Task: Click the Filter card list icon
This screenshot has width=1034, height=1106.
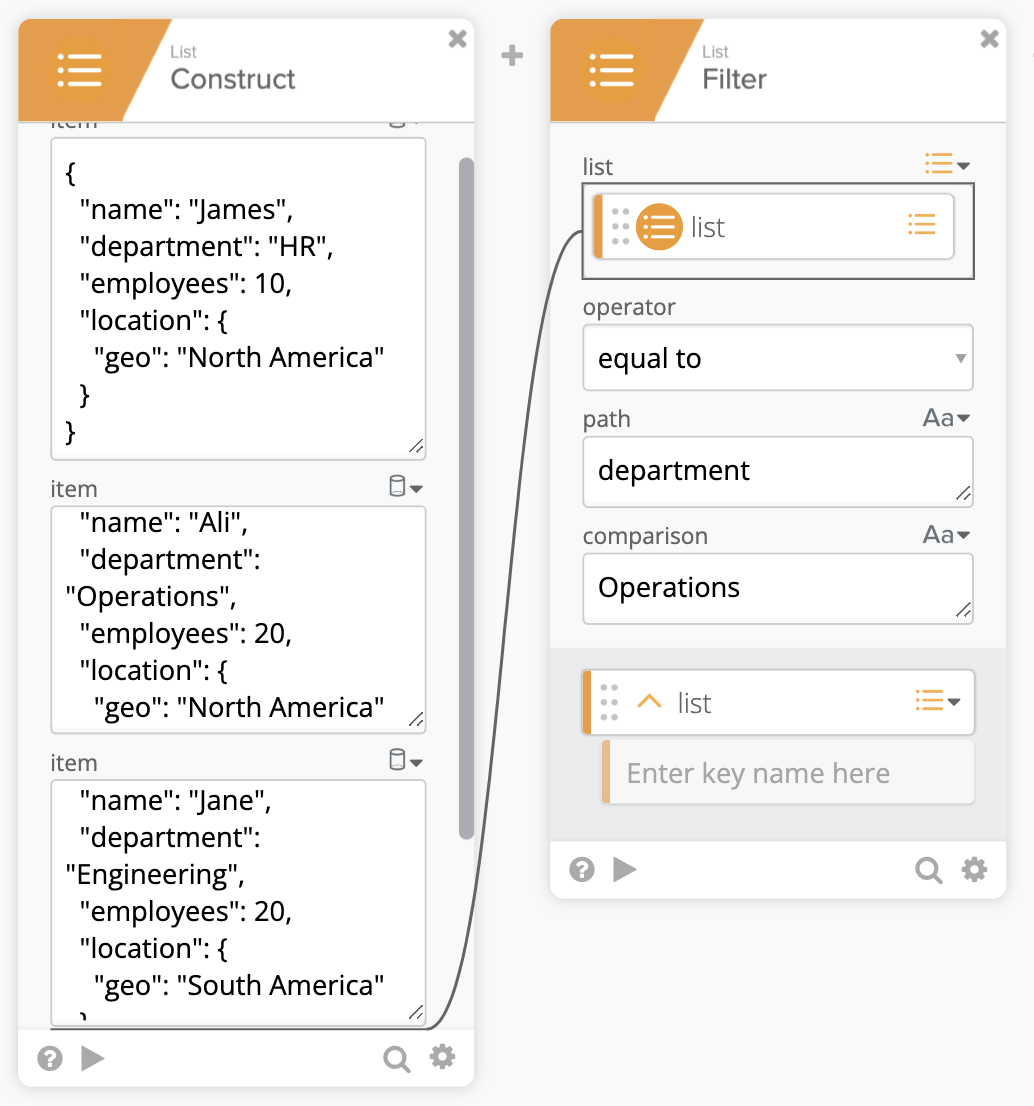Action: pos(611,71)
